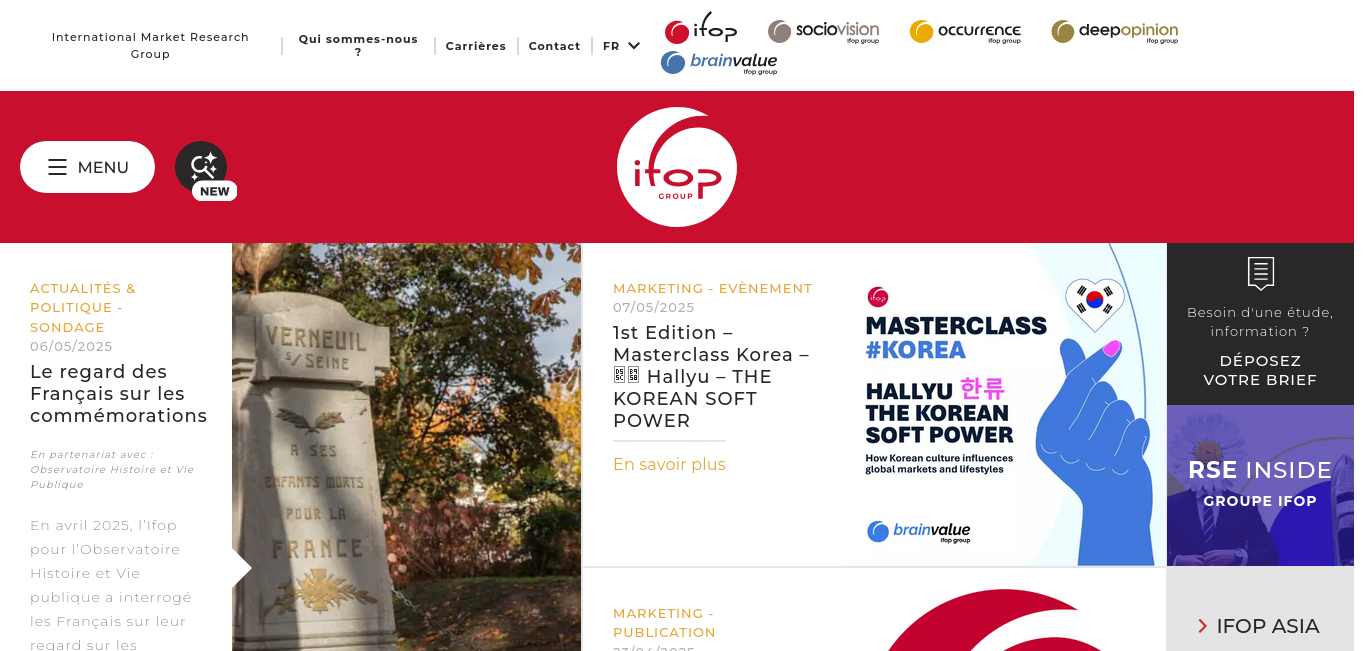Click En savoir plus link
Viewport: 1366px width, 651px height.
669,464
